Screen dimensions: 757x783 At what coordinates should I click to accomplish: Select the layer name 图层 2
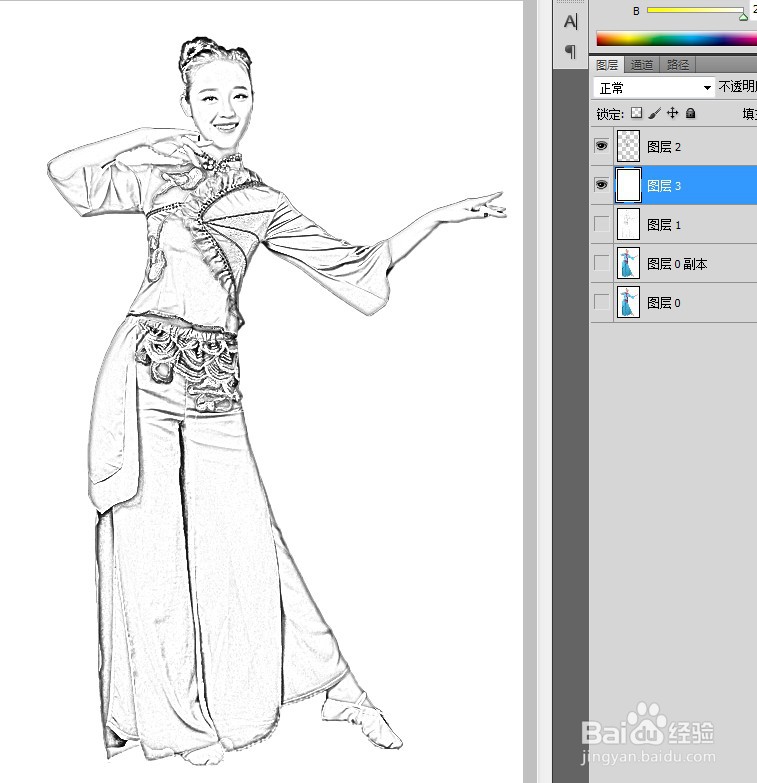pos(664,147)
